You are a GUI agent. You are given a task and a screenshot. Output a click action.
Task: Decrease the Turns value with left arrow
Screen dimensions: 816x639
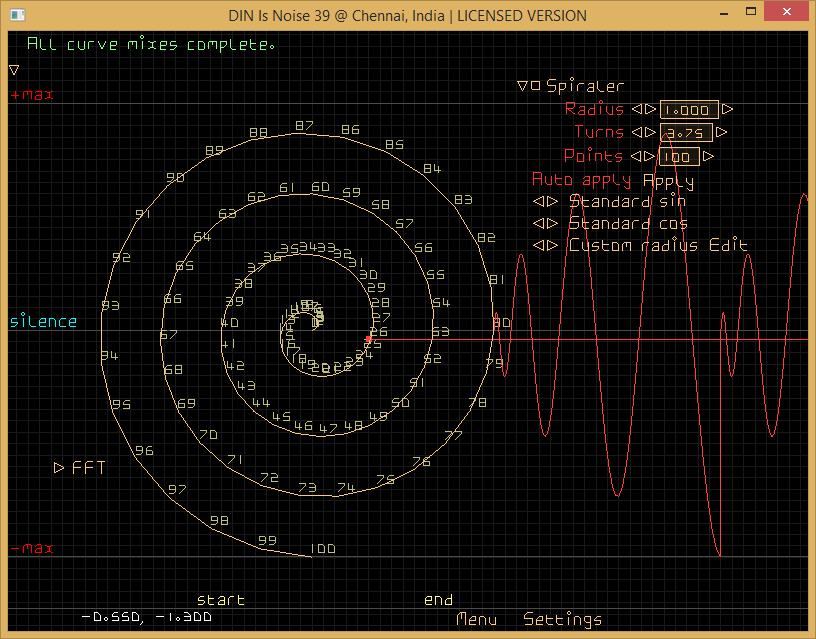[x=637, y=133]
